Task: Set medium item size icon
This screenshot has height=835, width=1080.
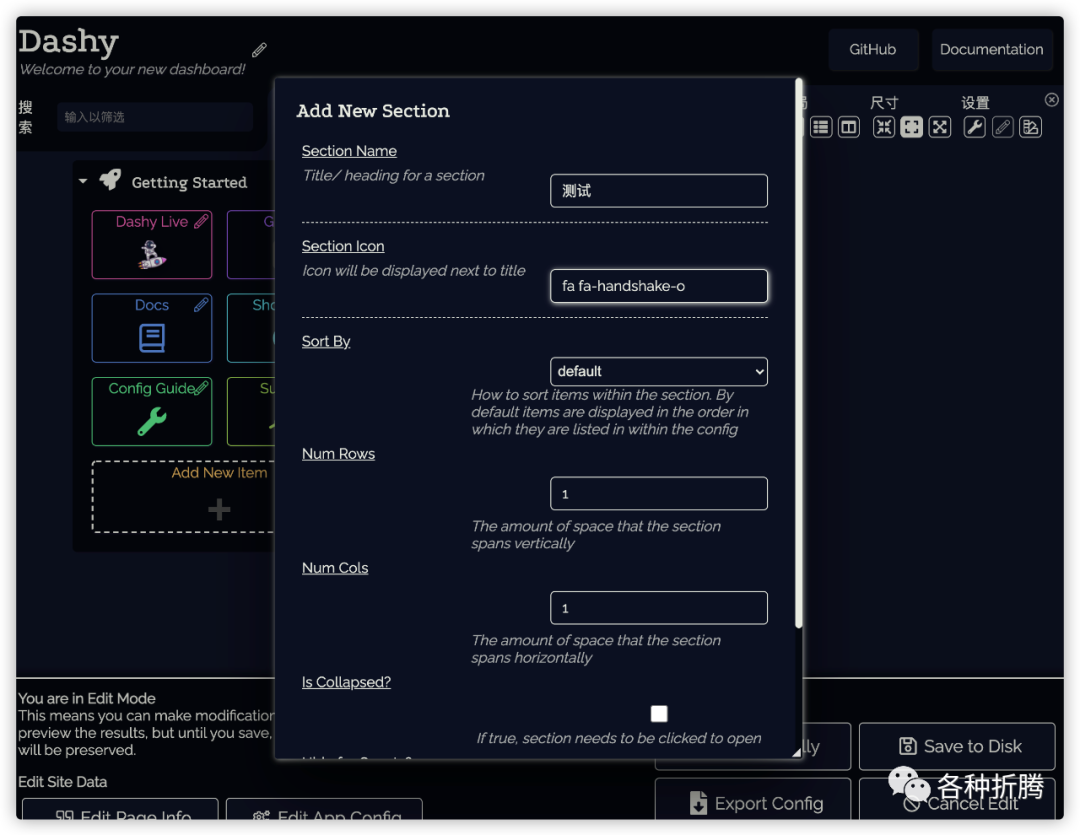Action: coord(911,127)
